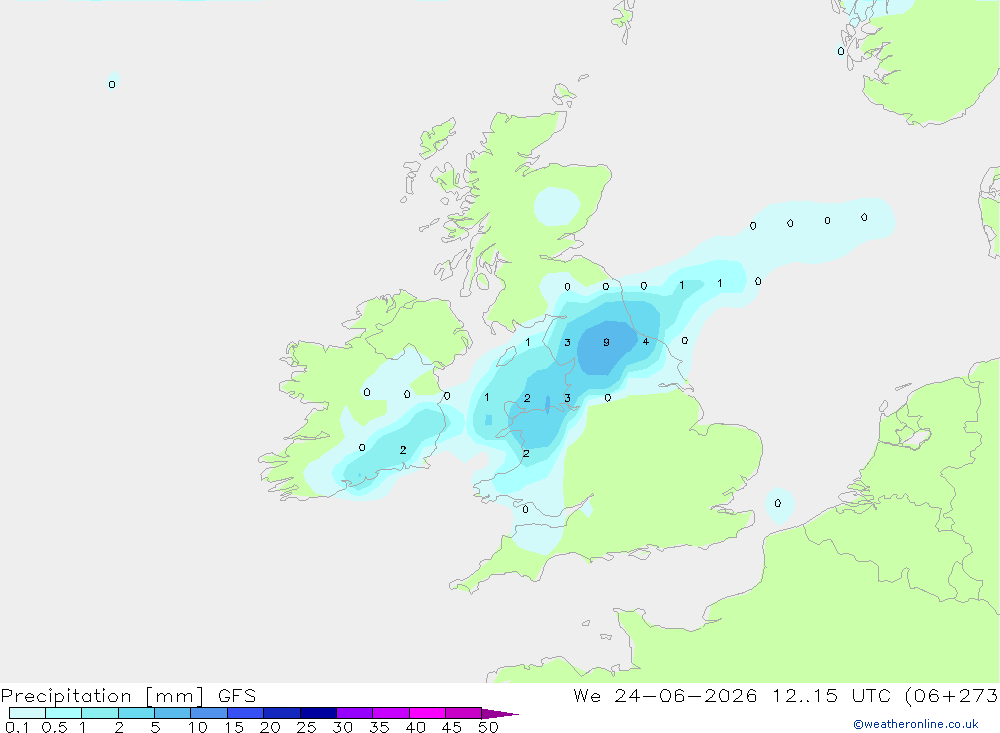Click the 20 to 25 mm legend swatch
1000x733 pixels.
tap(281, 713)
